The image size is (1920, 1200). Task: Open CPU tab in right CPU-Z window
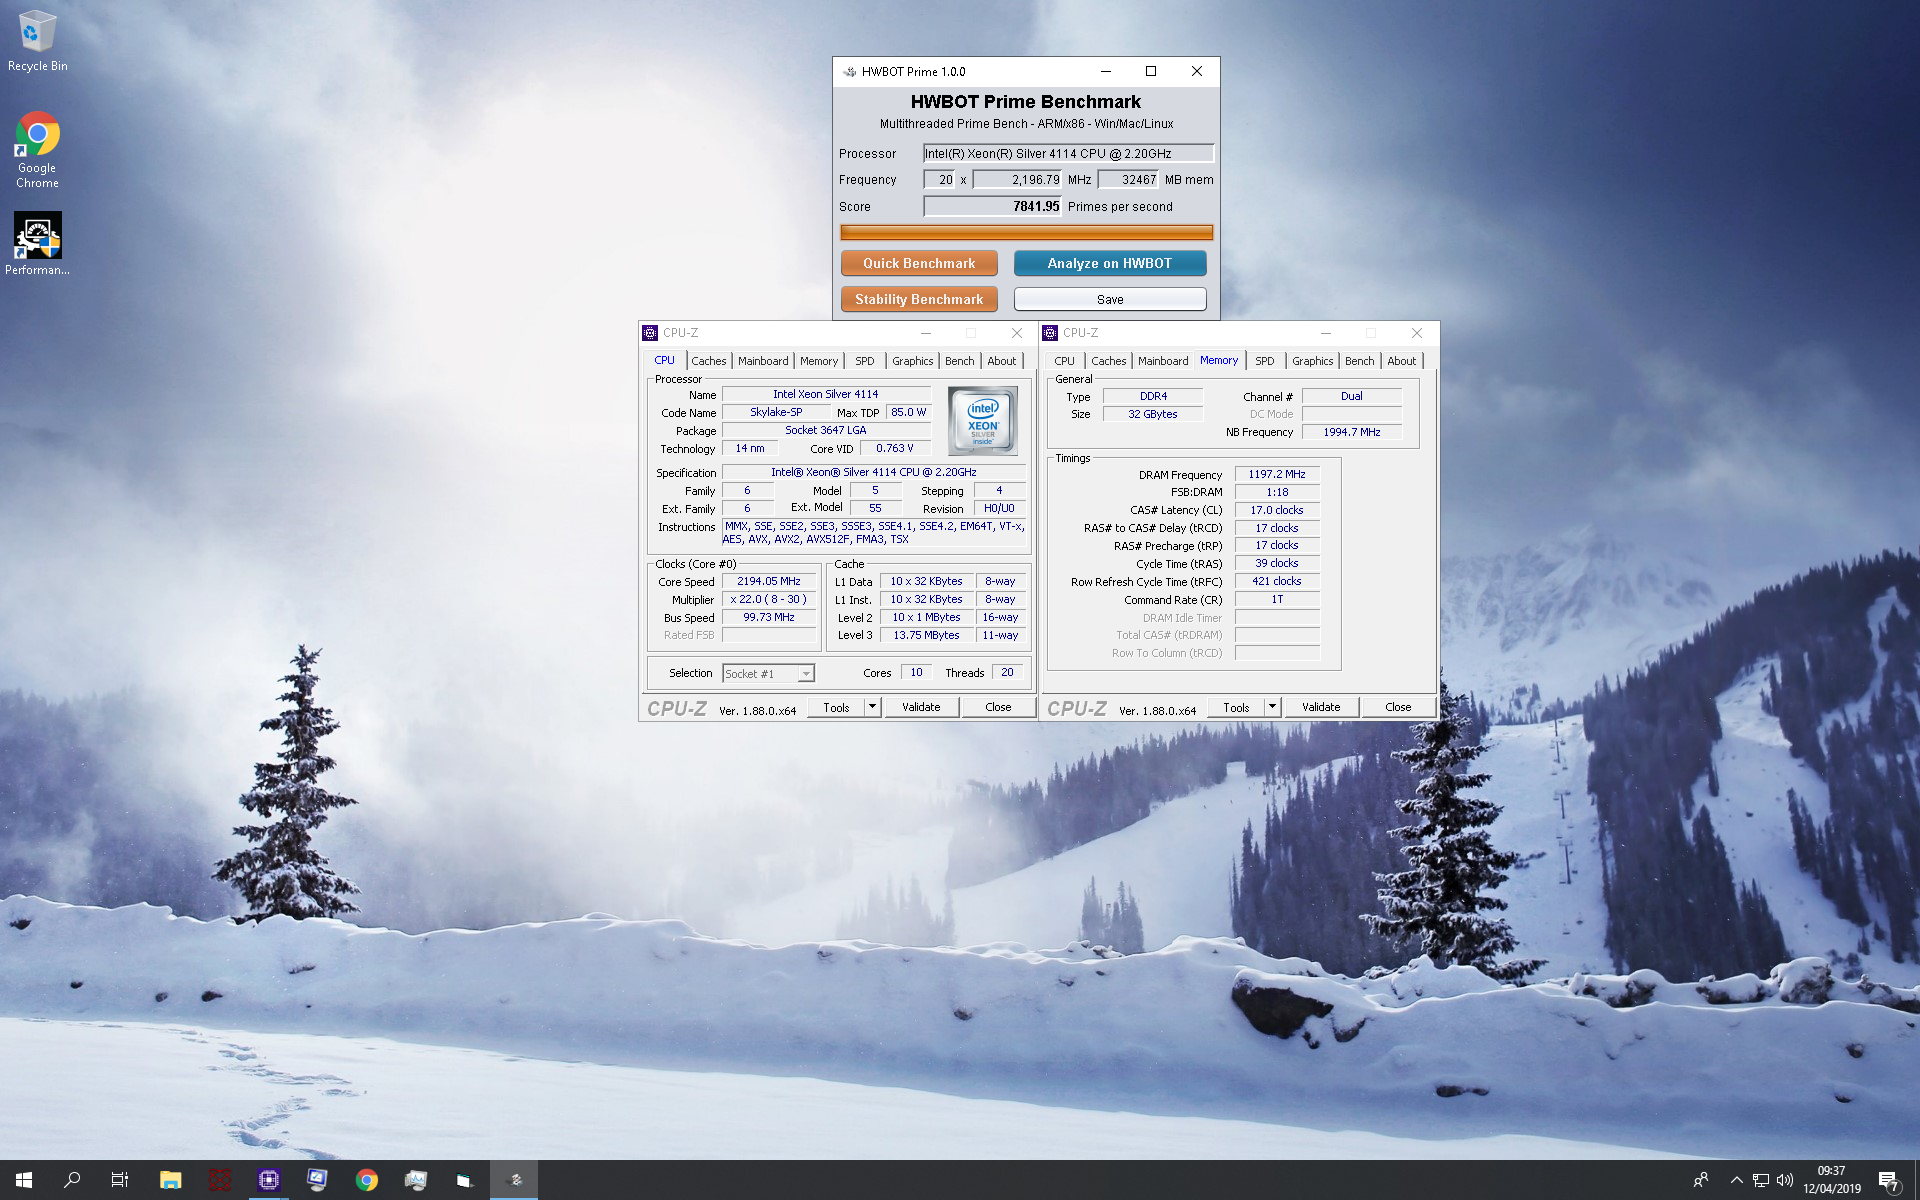tap(1064, 361)
